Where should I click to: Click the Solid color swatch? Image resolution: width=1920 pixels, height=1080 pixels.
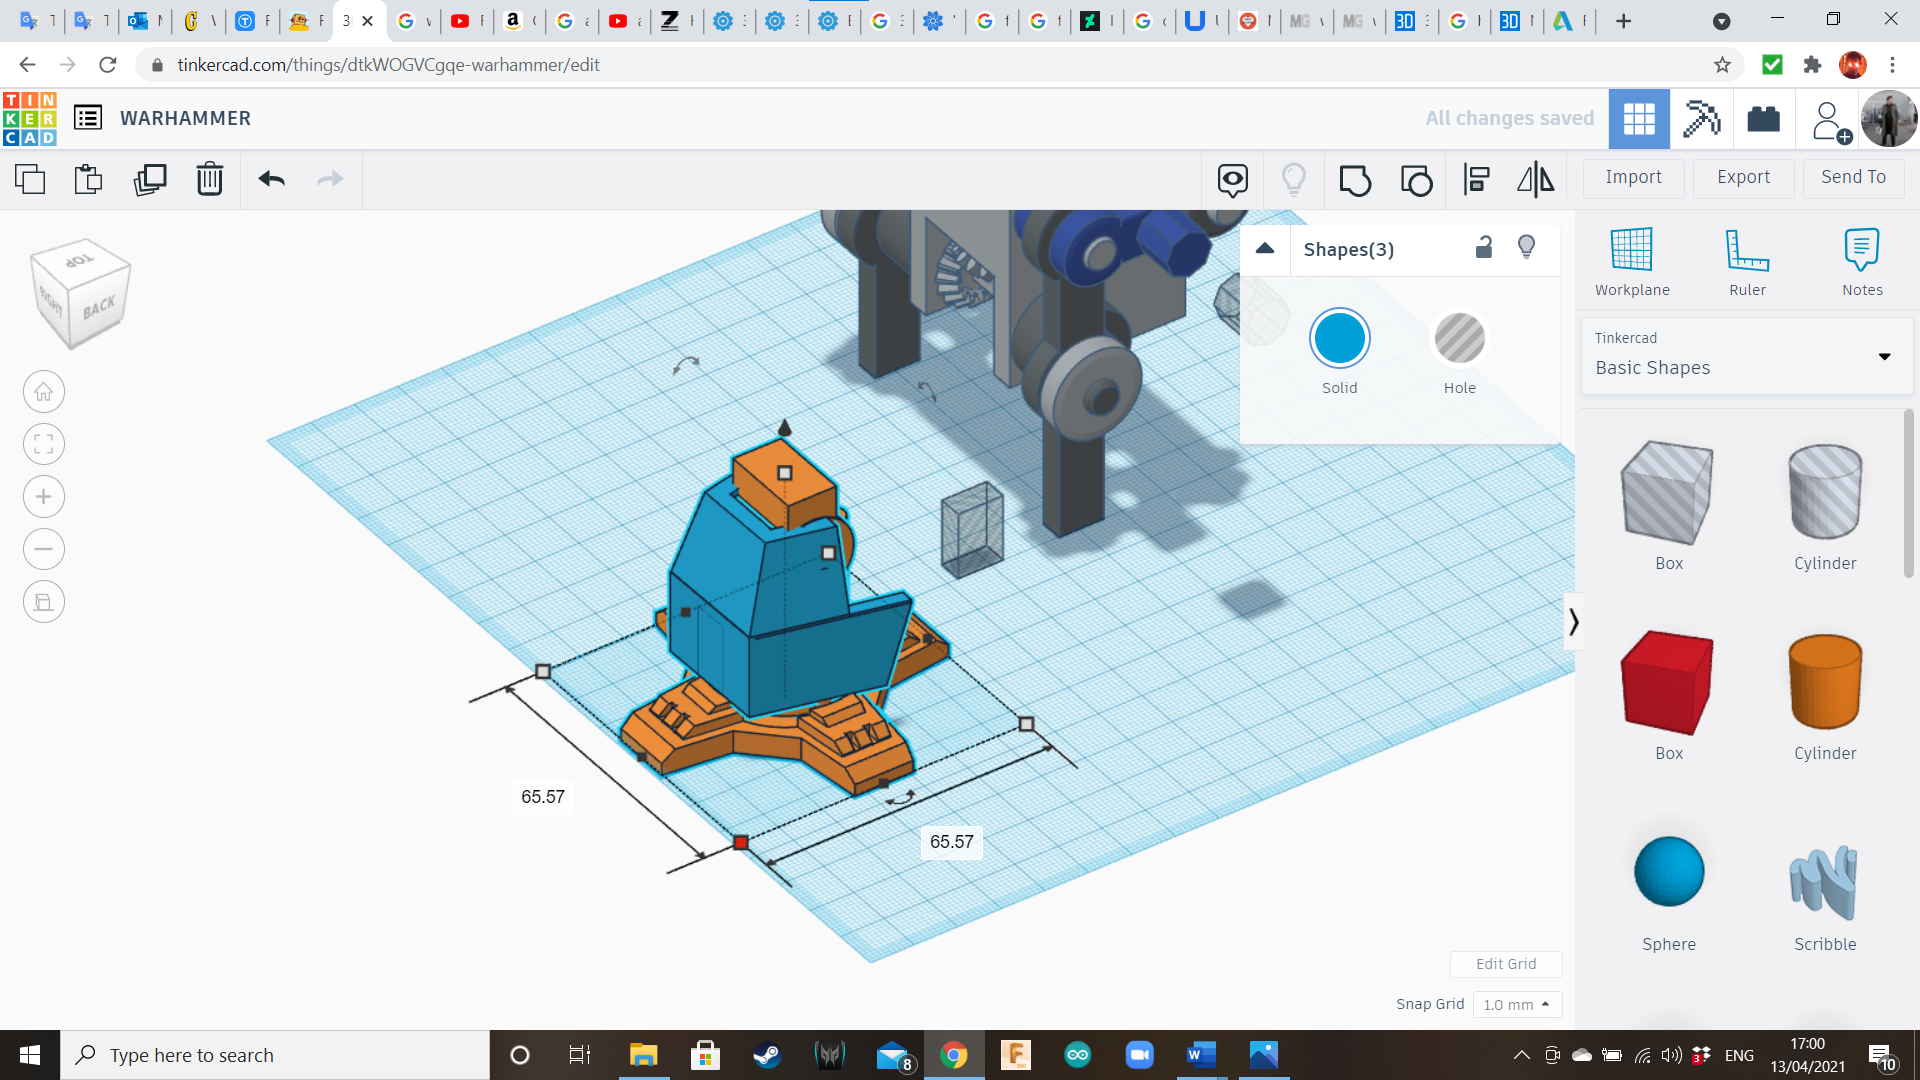[1339, 340]
